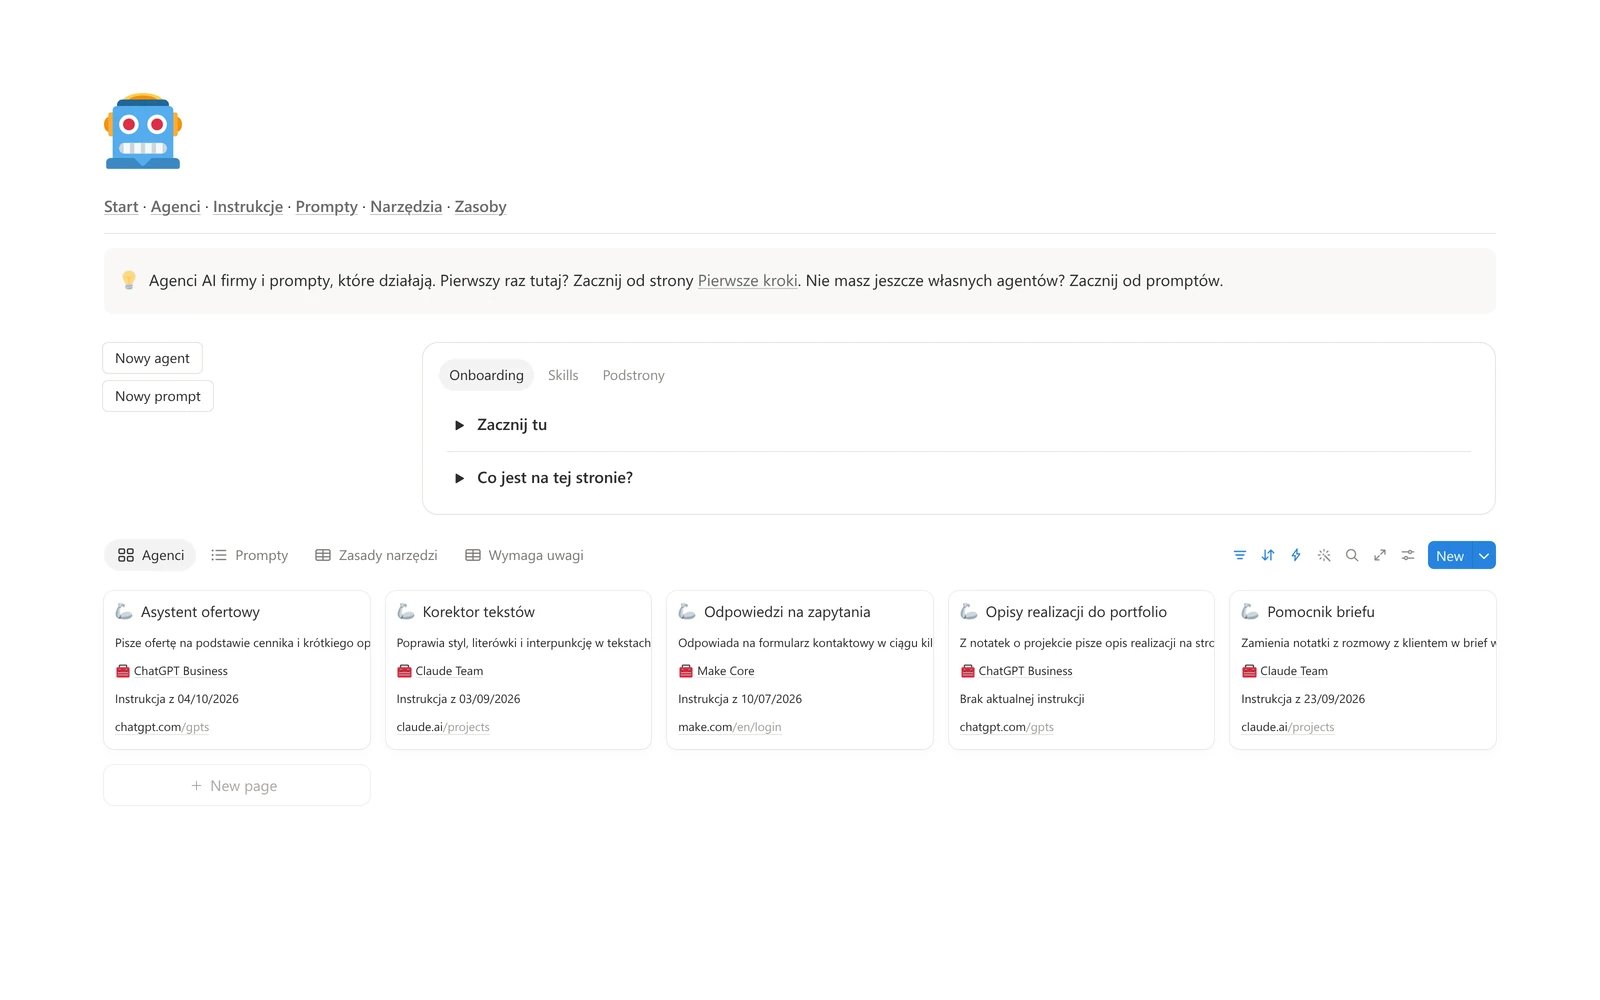Viewport: 1600px width, 1000px height.
Task: Click the lightbulb callout icon
Action: pyautogui.click(x=129, y=280)
